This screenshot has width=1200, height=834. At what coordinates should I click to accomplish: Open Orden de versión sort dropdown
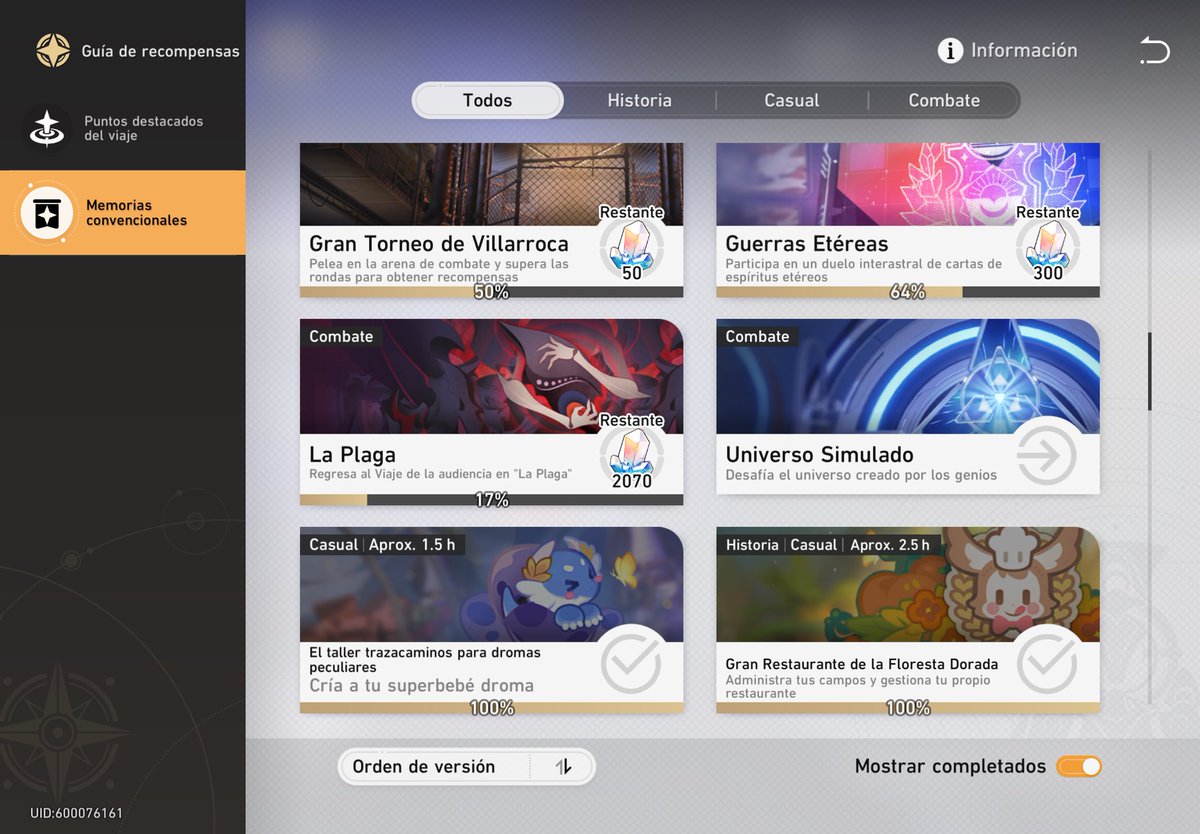tap(466, 767)
